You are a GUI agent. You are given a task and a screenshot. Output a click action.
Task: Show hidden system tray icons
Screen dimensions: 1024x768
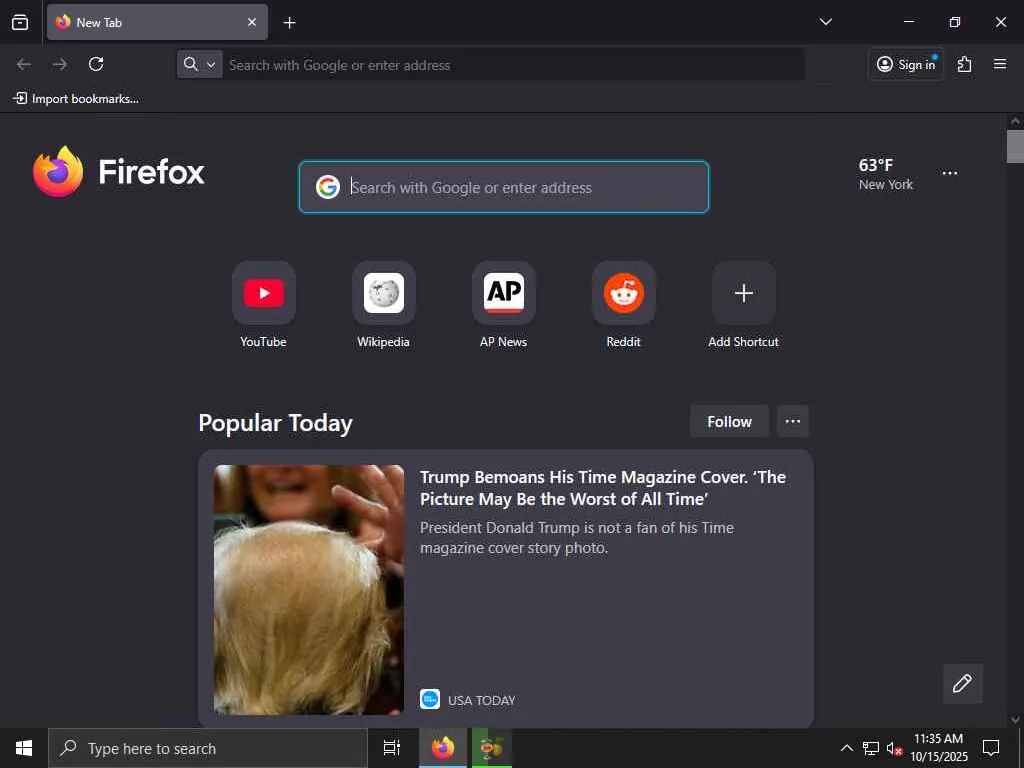click(846, 748)
